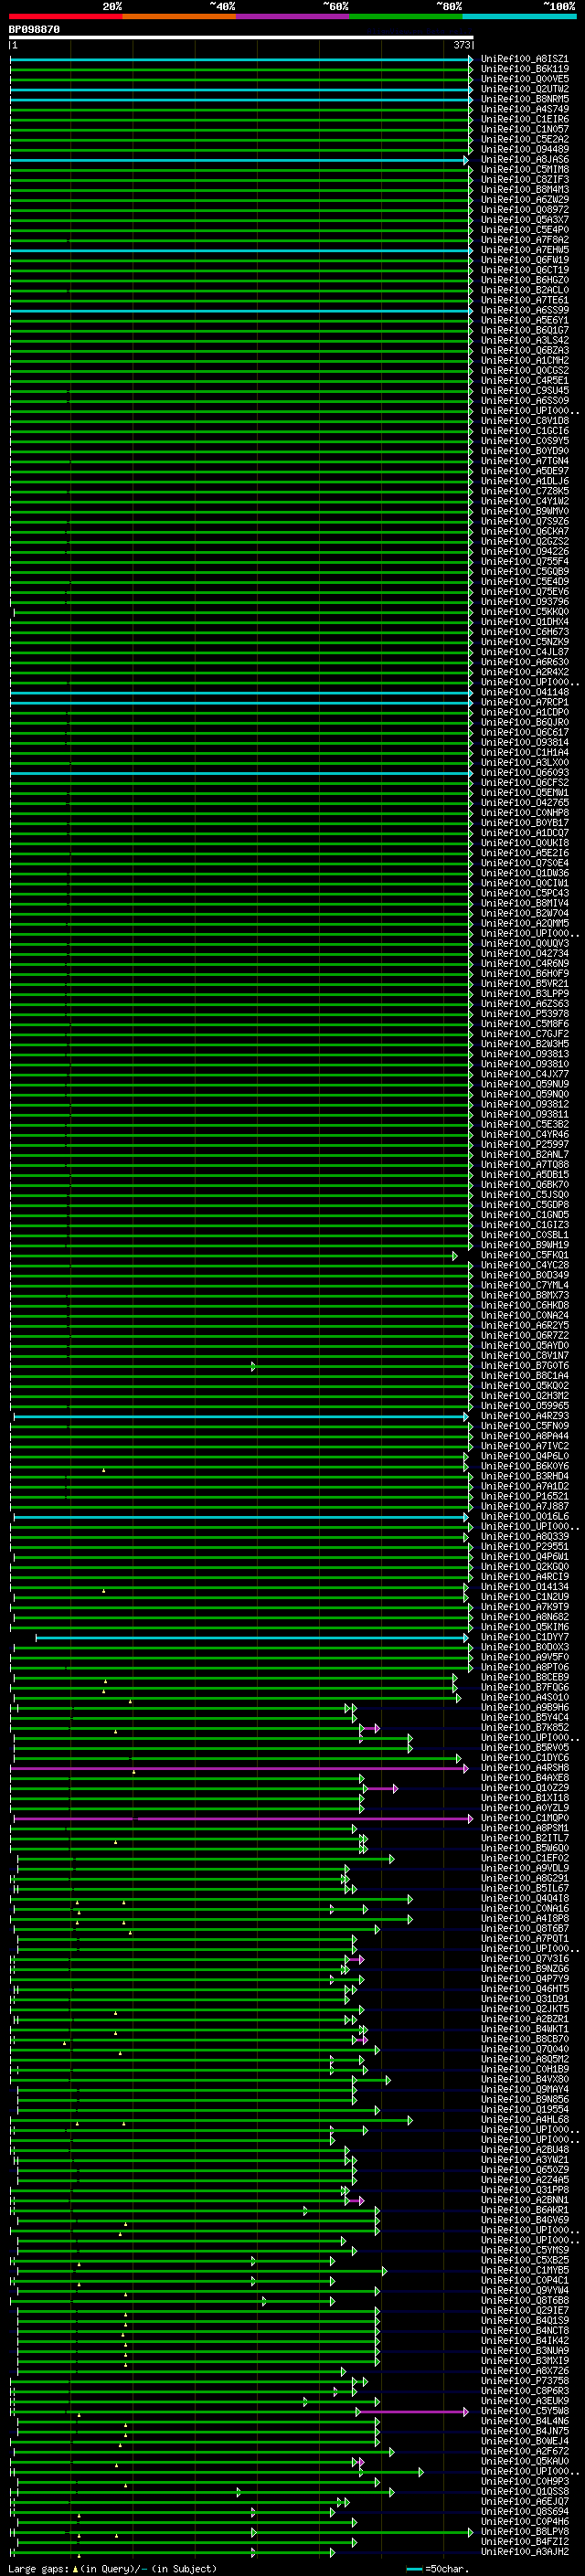
Task: Select label UniRef100_O14134
Action: tap(525, 1587)
